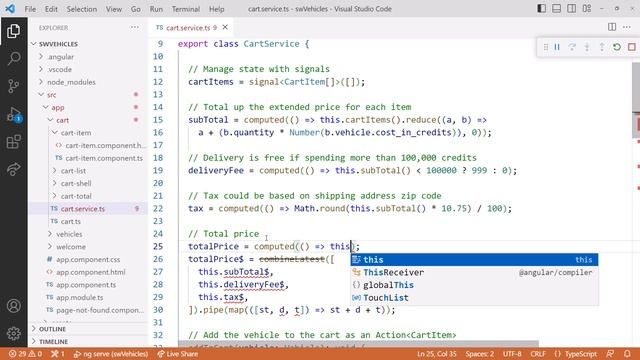Open the Search view in activity bar
640x360 pixels.
pos(13,58)
